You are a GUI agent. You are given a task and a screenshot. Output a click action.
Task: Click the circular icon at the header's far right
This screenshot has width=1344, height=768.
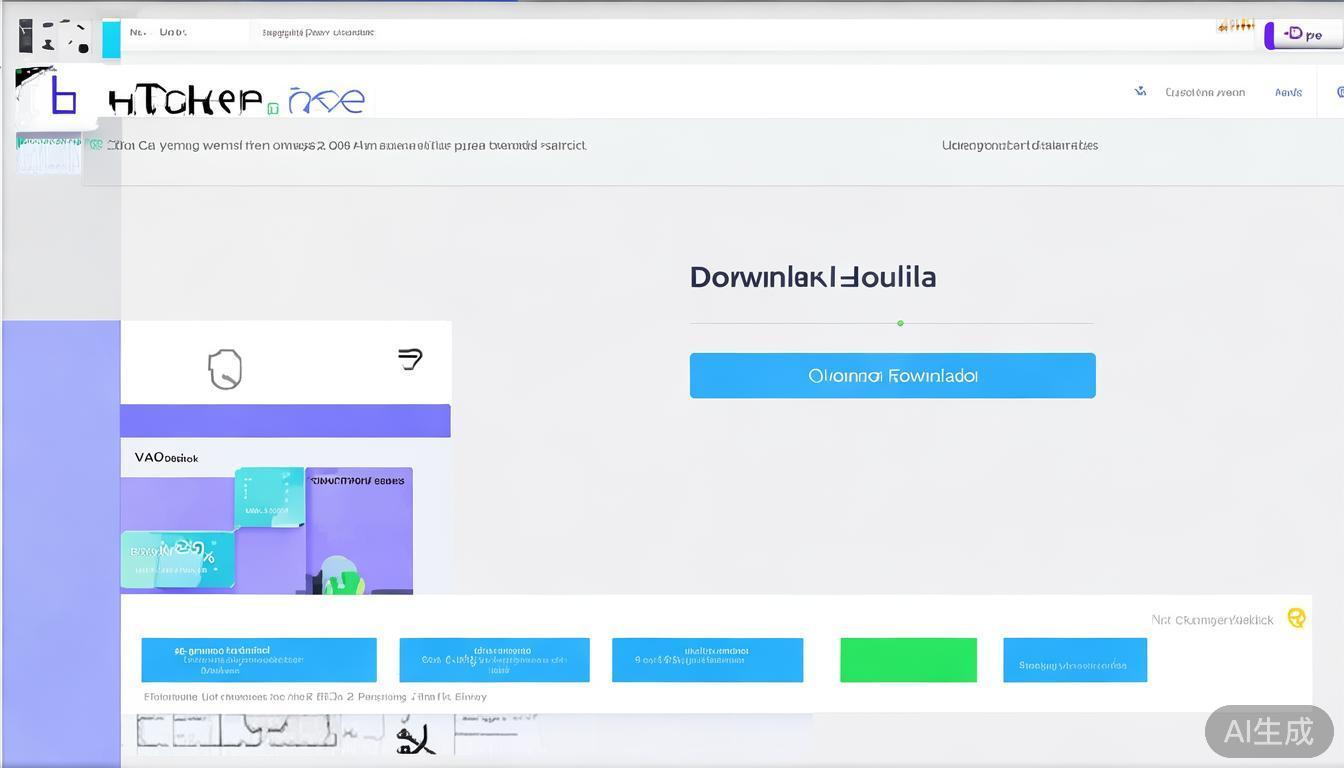click(1340, 92)
